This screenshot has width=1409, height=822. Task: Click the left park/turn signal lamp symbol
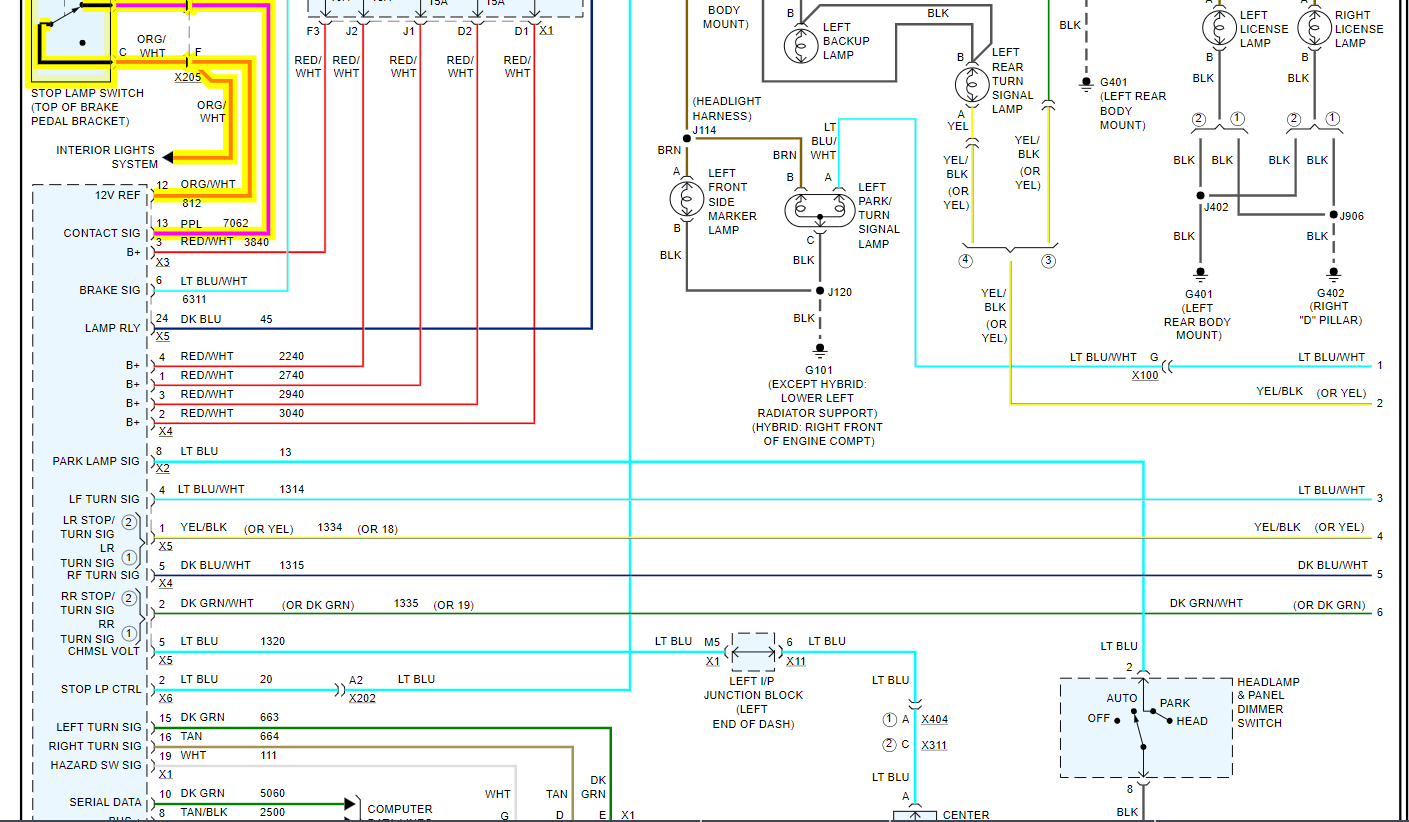[x=819, y=210]
